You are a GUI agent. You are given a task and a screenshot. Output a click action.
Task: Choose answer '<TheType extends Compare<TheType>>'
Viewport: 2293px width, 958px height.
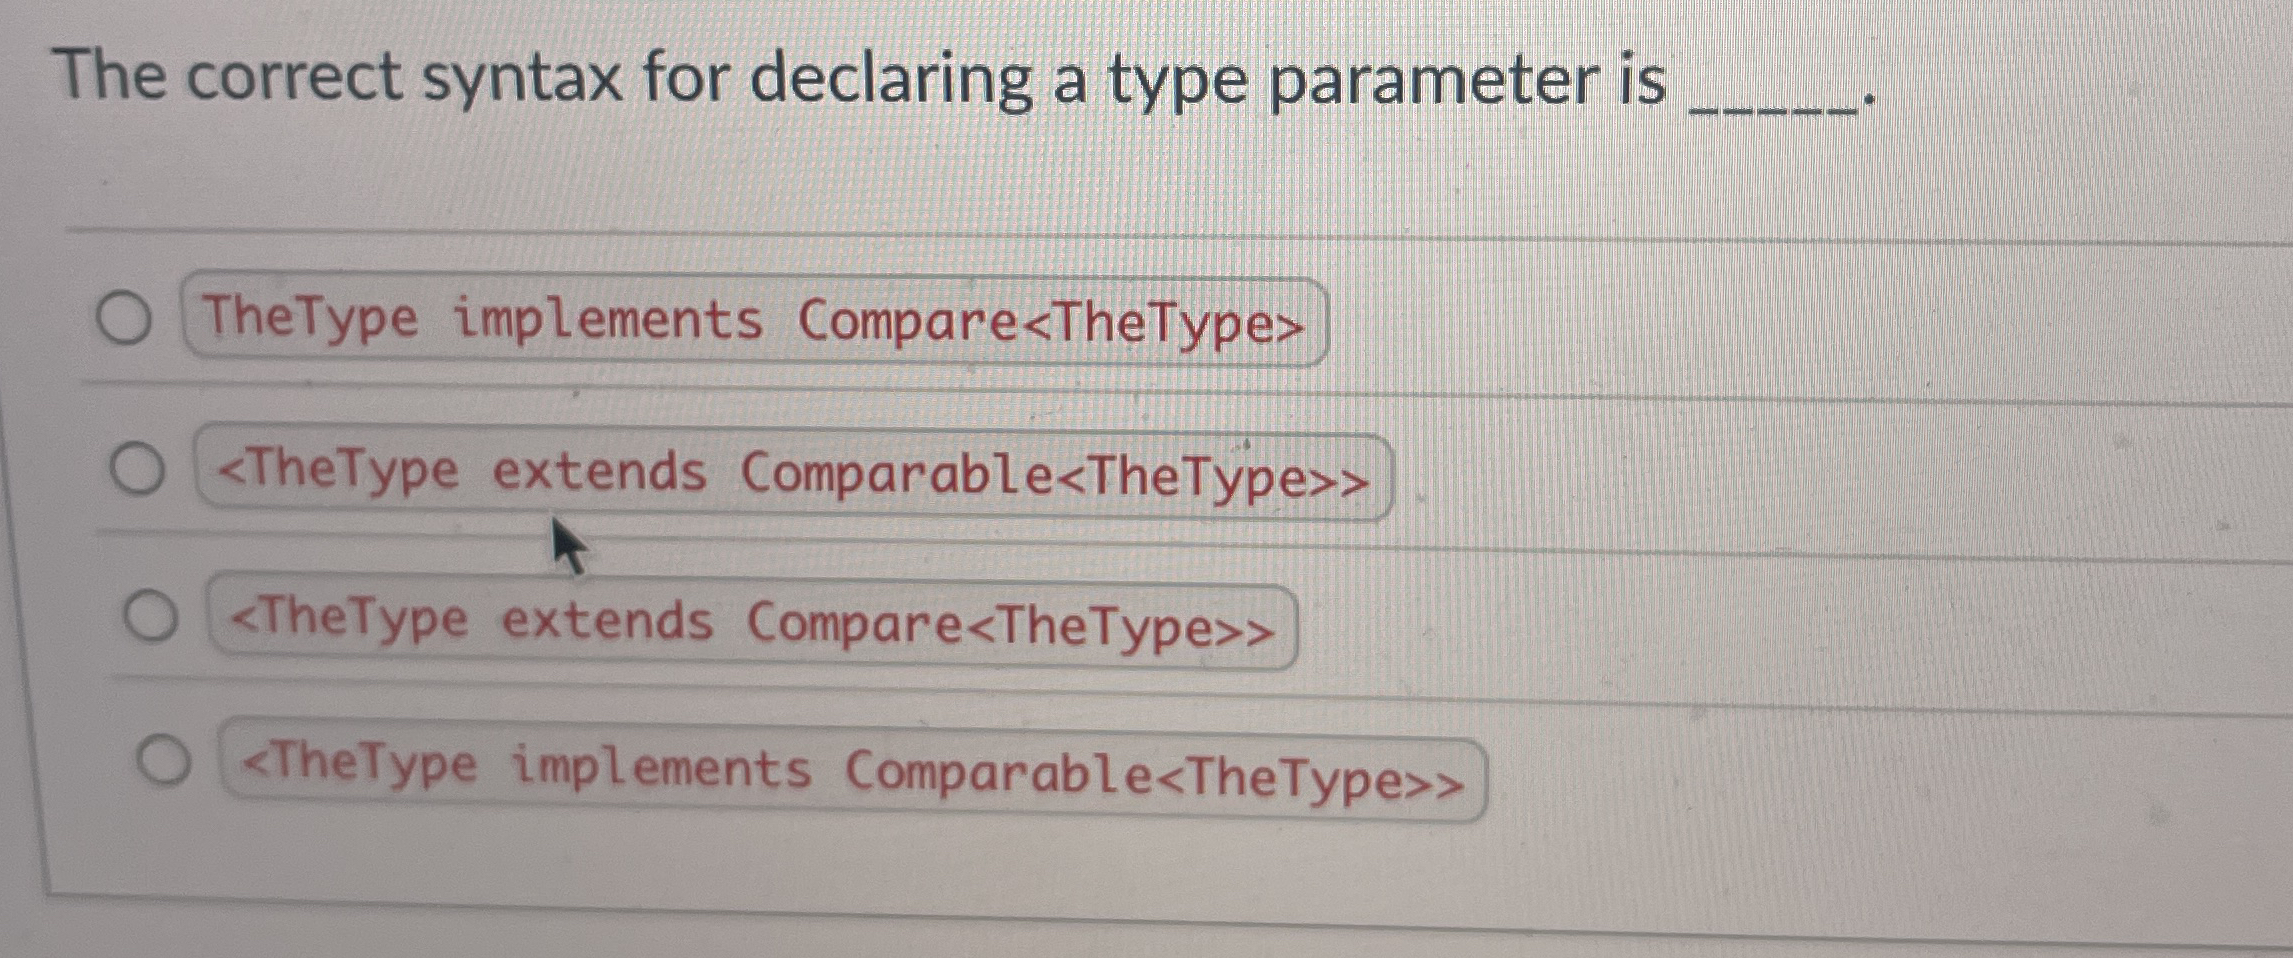click(x=750, y=618)
